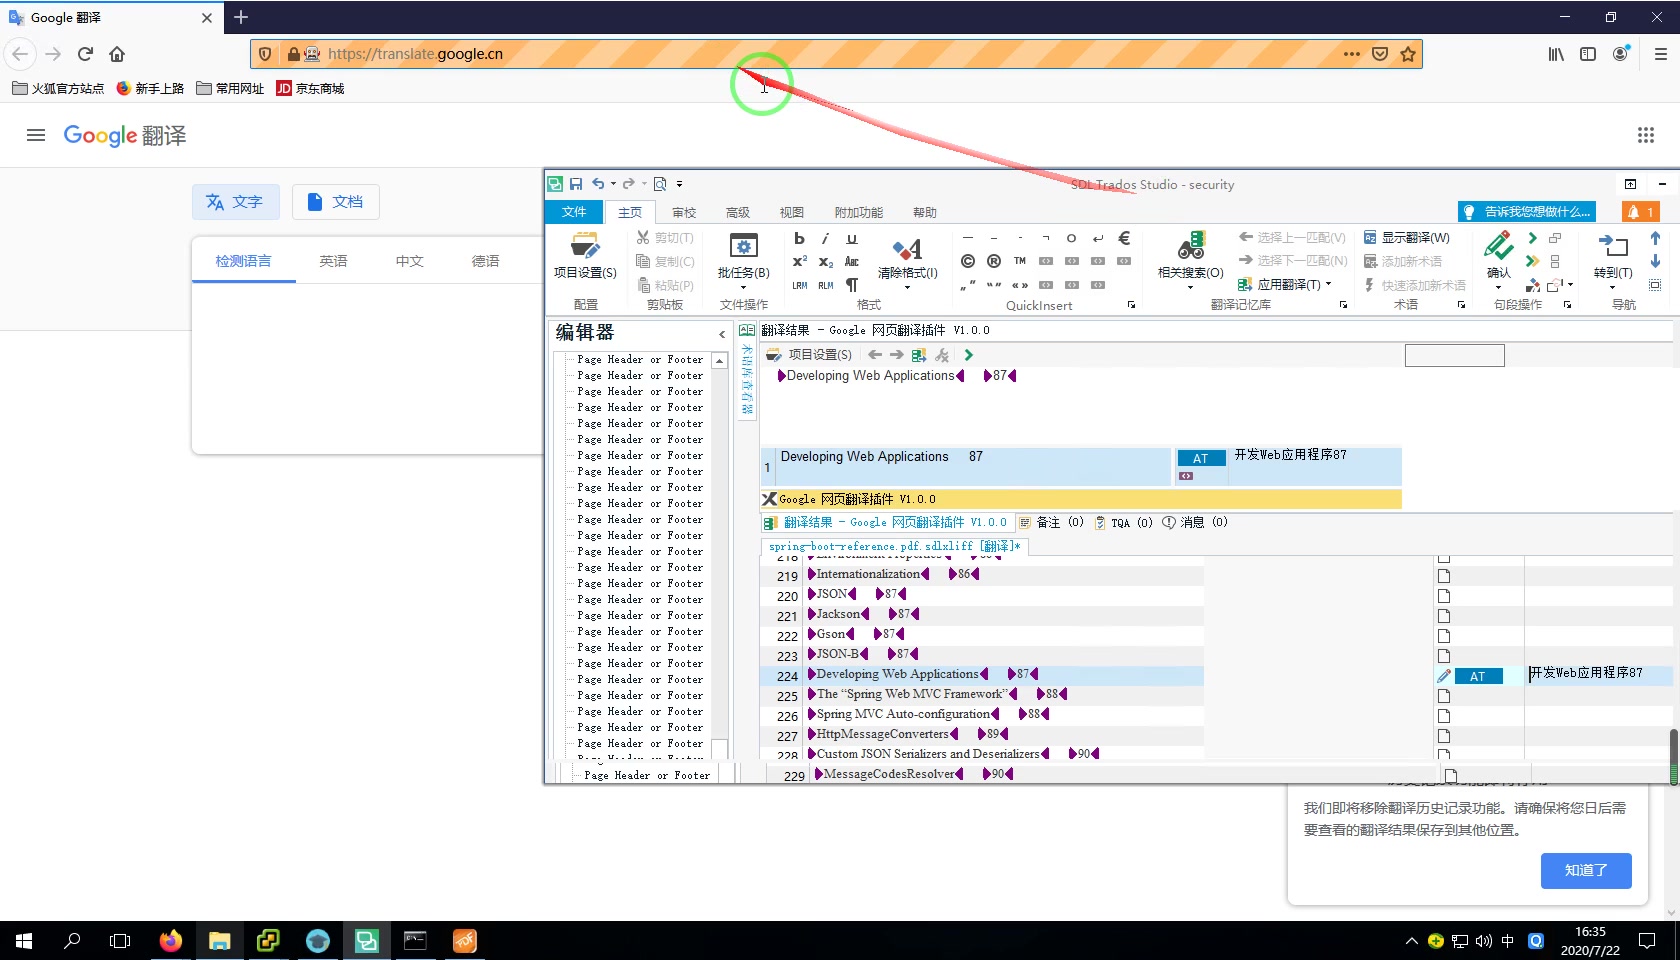Navigate to next segment with down arrow
Image resolution: width=1680 pixels, height=960 pixels.
click(x=1655, y=261)
